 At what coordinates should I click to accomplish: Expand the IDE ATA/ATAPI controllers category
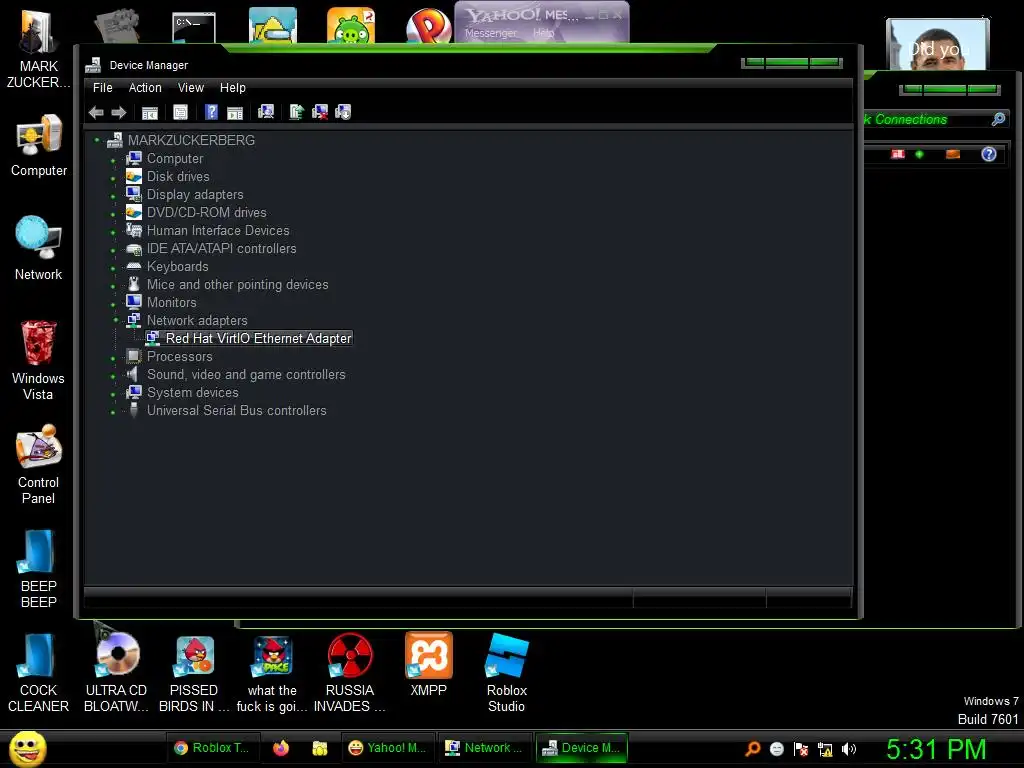(x=113, y=249)
